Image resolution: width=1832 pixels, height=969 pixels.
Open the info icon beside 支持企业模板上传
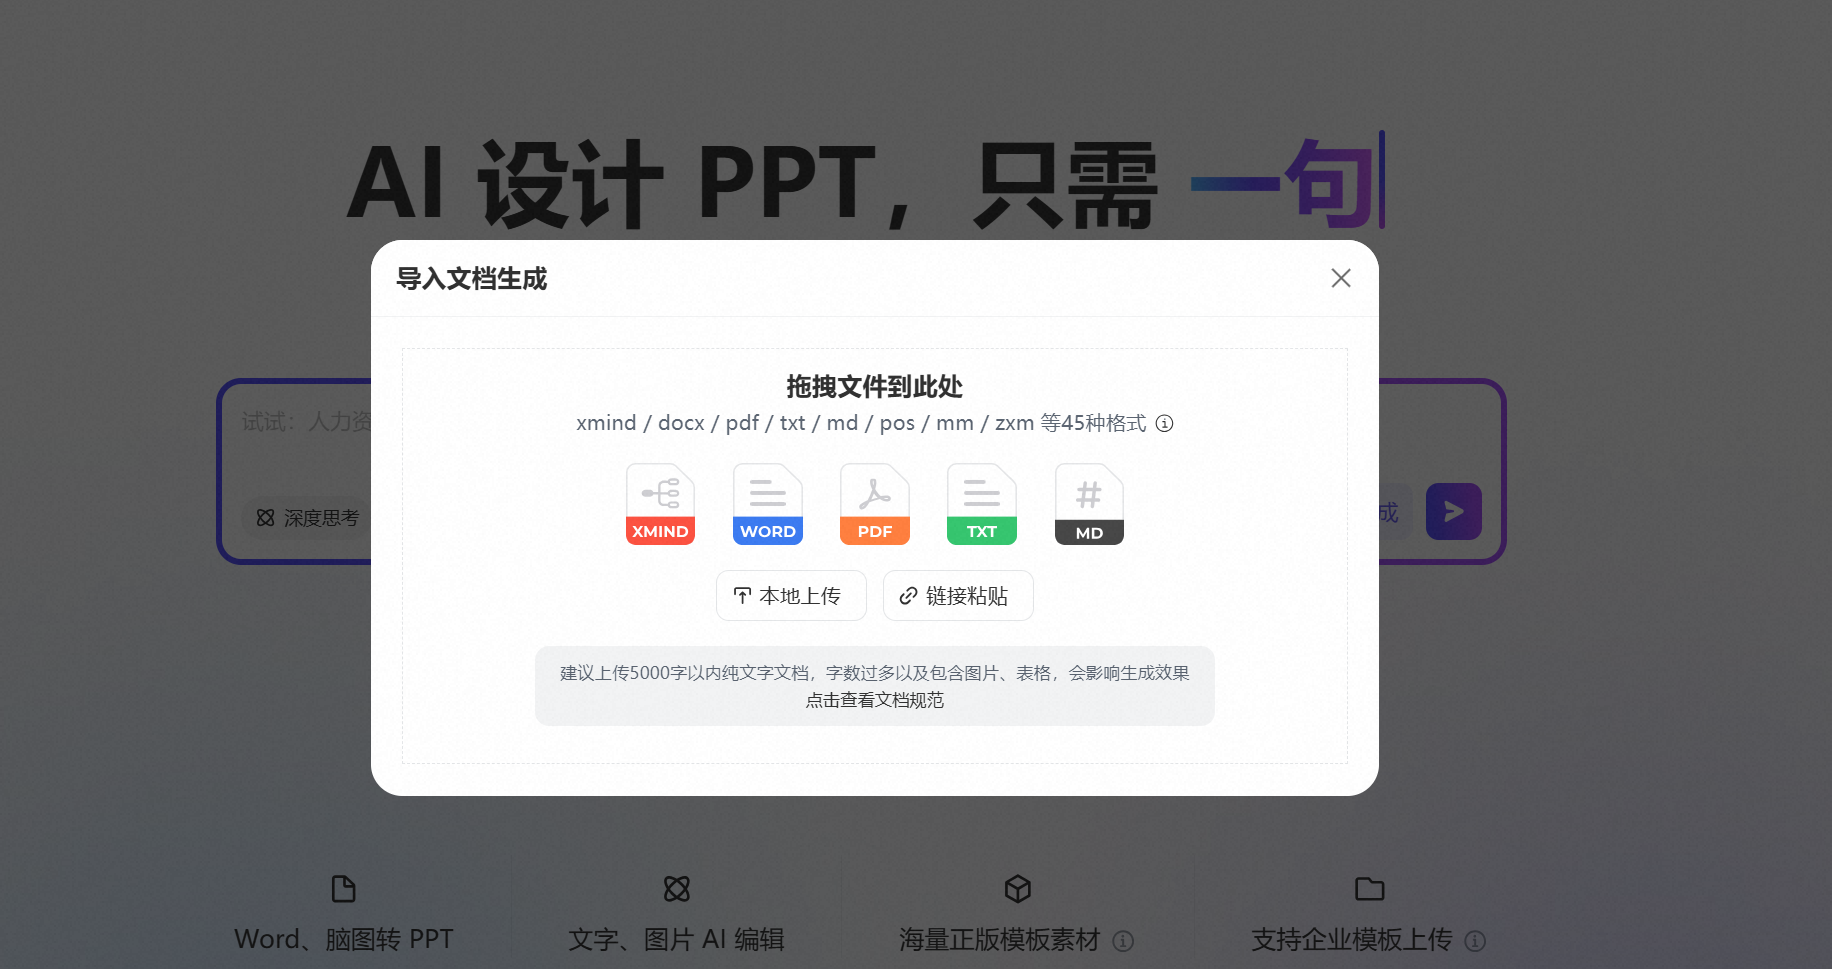point(1475,940)
